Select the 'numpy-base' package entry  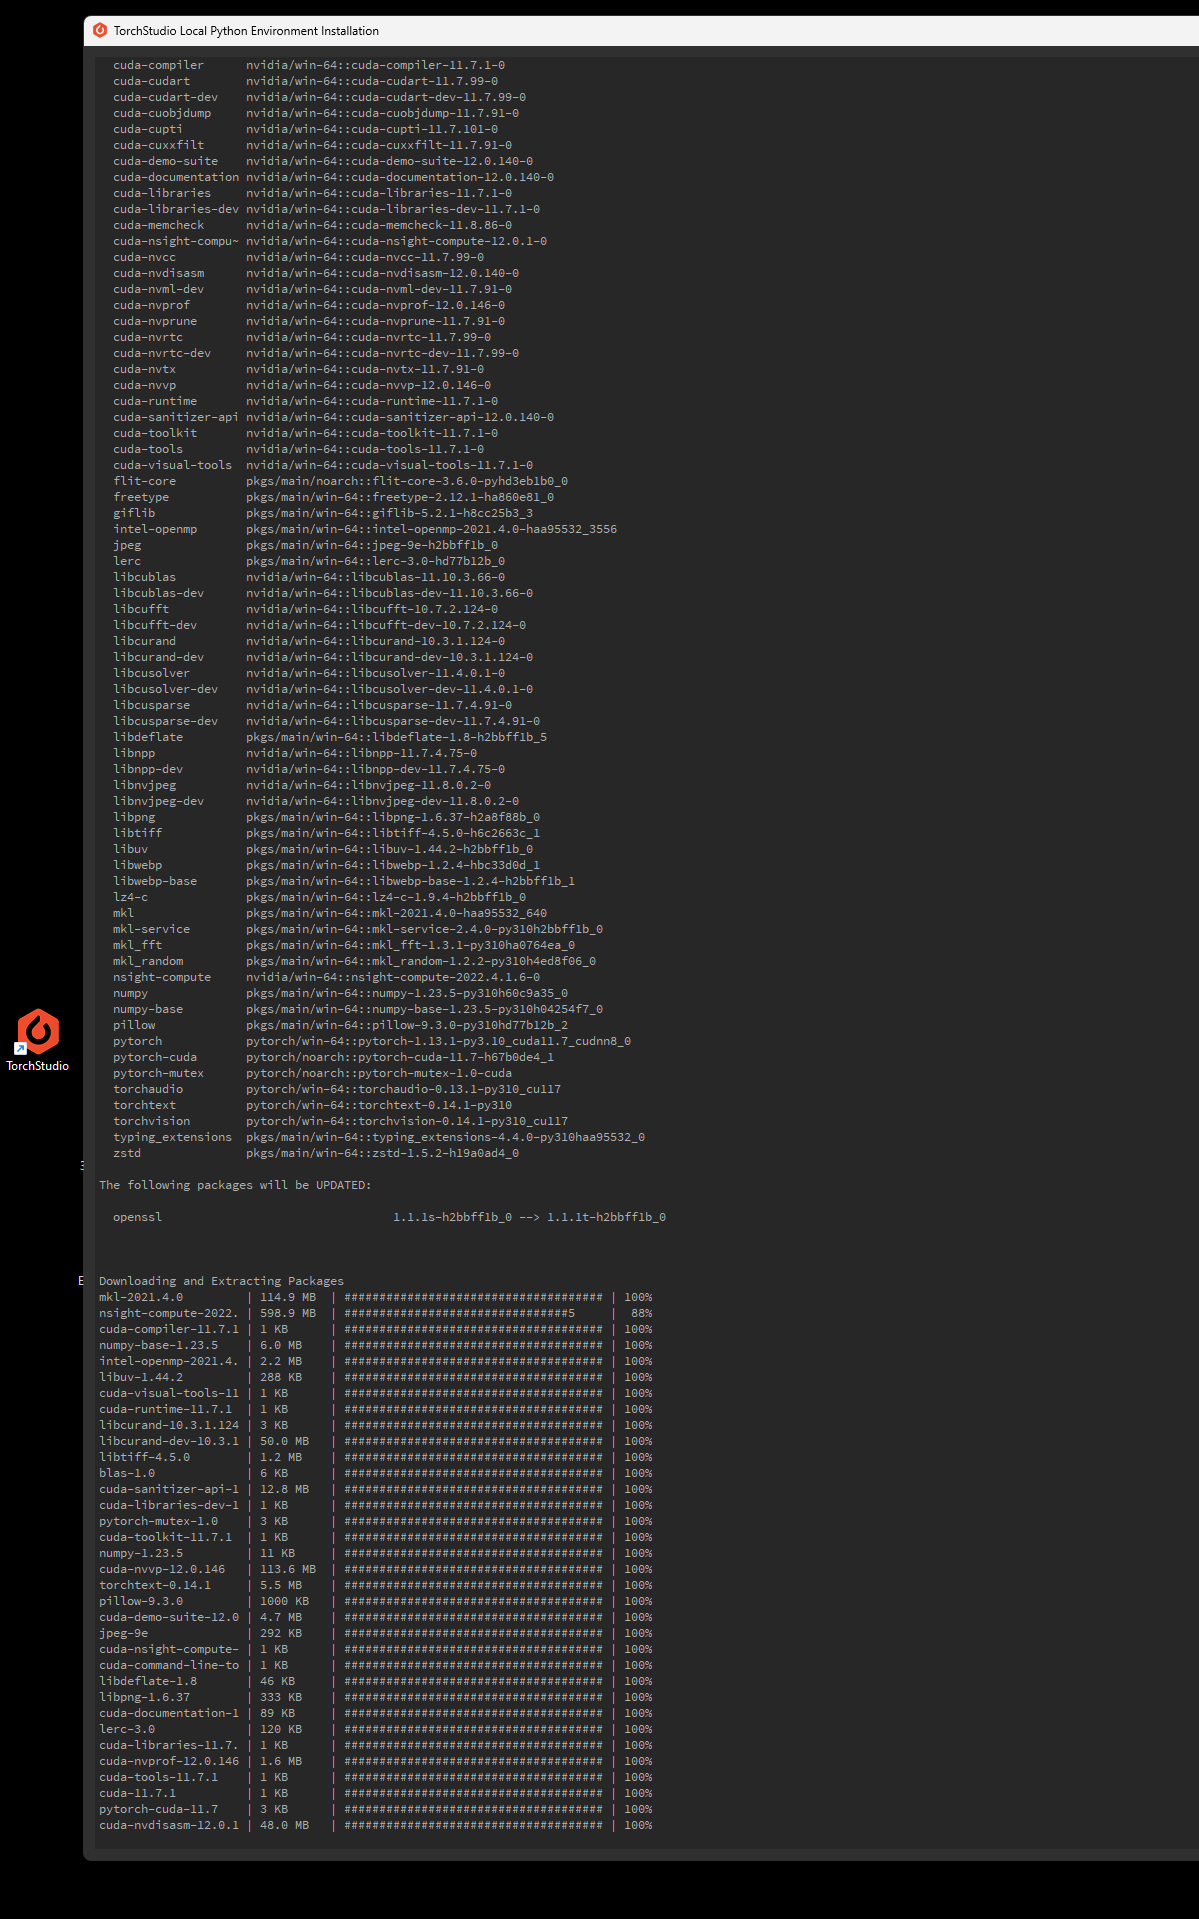(358, 1009)
